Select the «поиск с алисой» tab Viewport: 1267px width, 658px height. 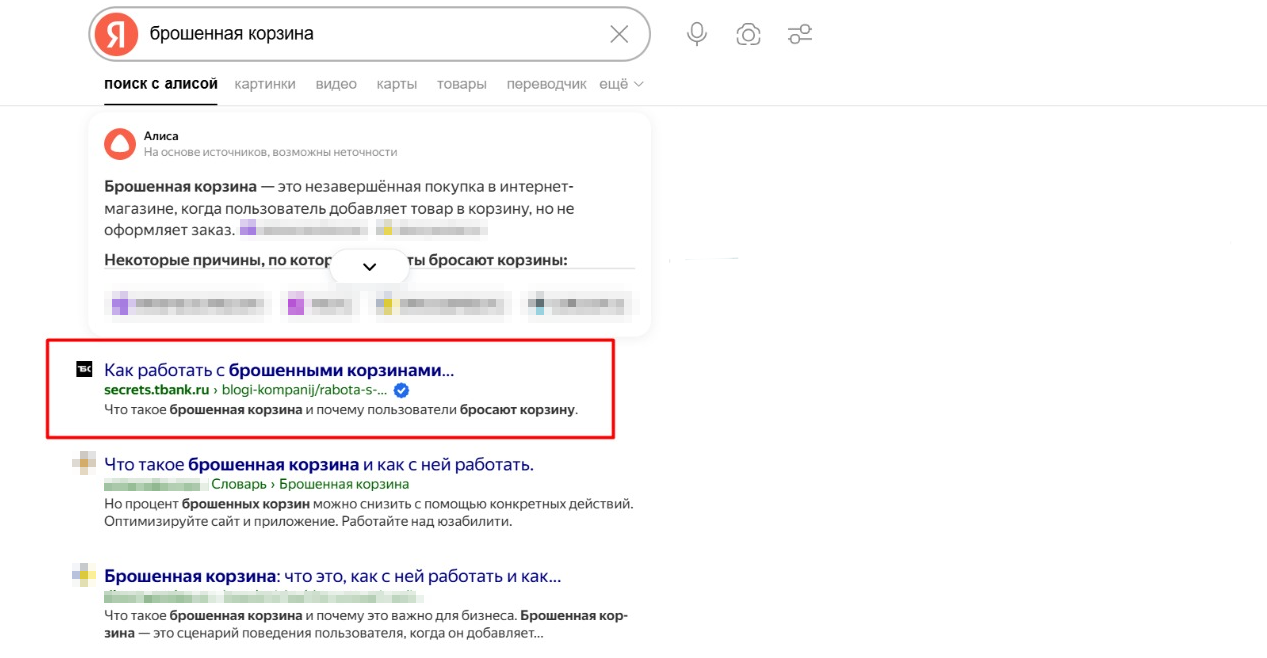[161, 84]
